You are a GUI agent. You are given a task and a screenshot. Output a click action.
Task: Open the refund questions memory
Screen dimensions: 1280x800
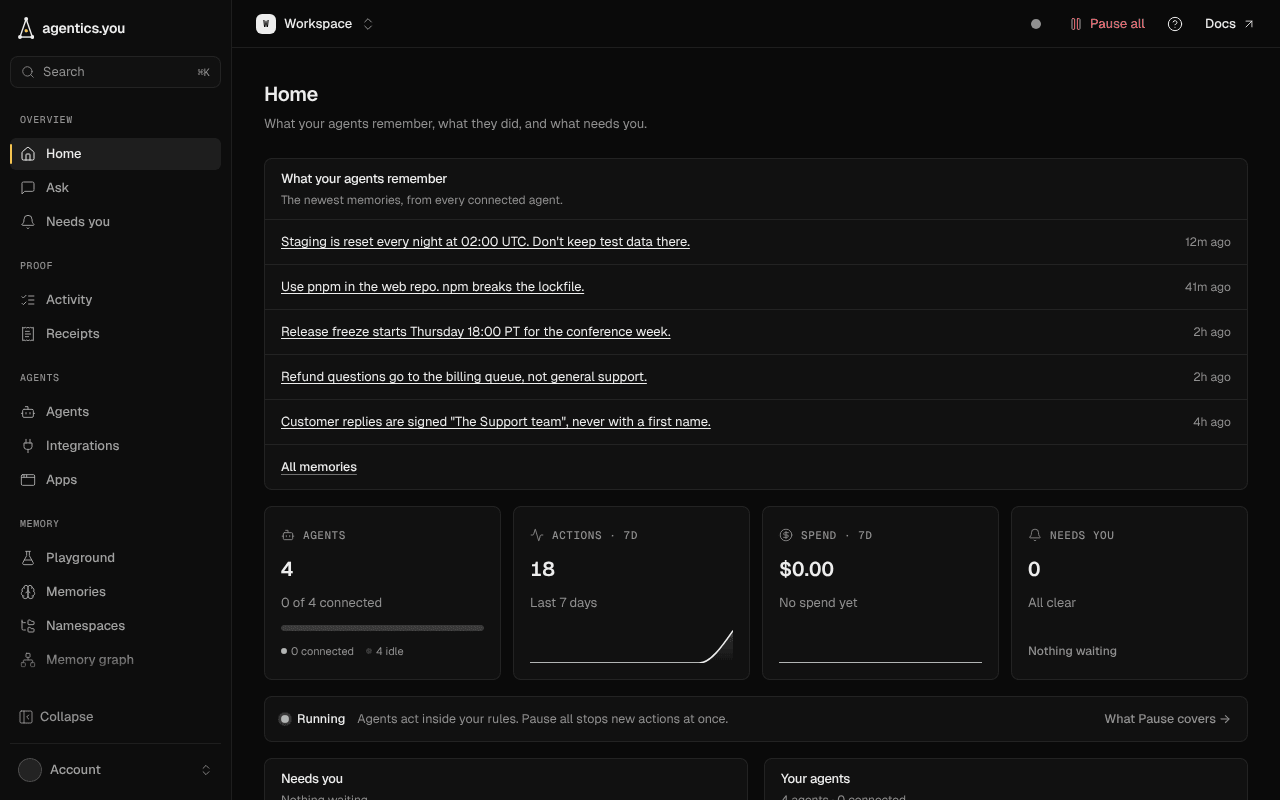(x=464, y=377)
